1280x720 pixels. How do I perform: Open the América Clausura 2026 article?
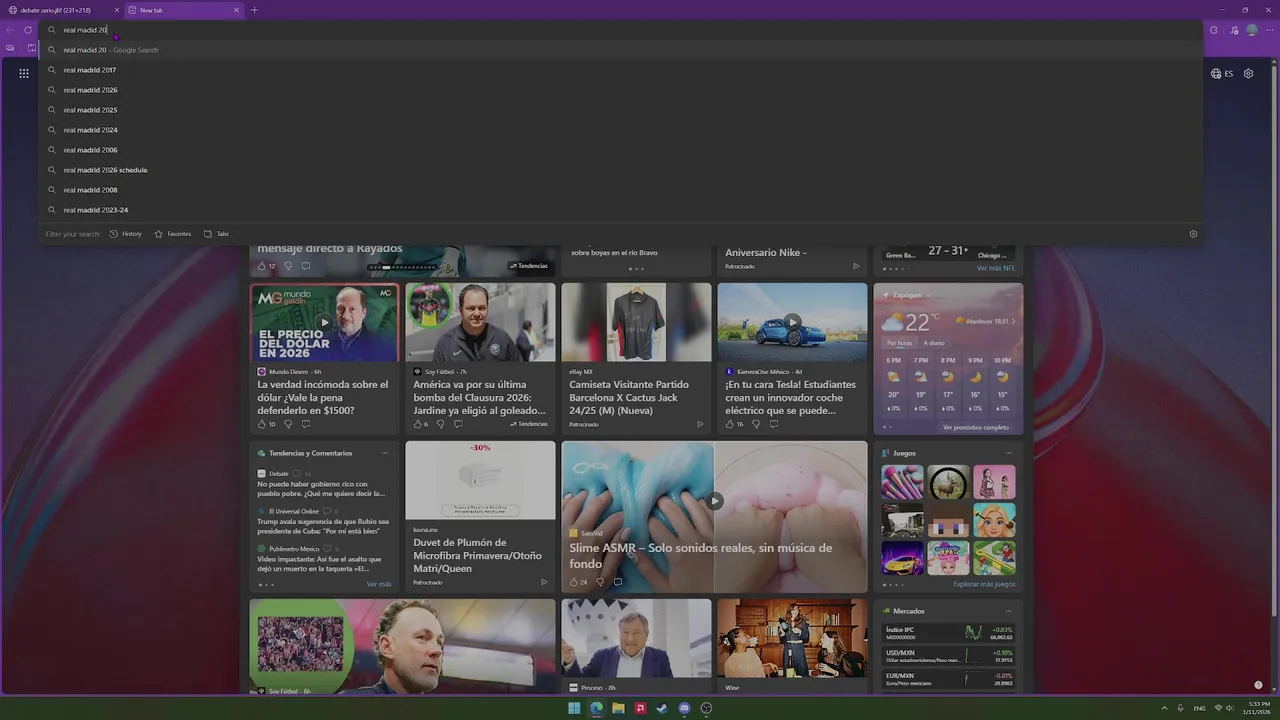[480, 397]
